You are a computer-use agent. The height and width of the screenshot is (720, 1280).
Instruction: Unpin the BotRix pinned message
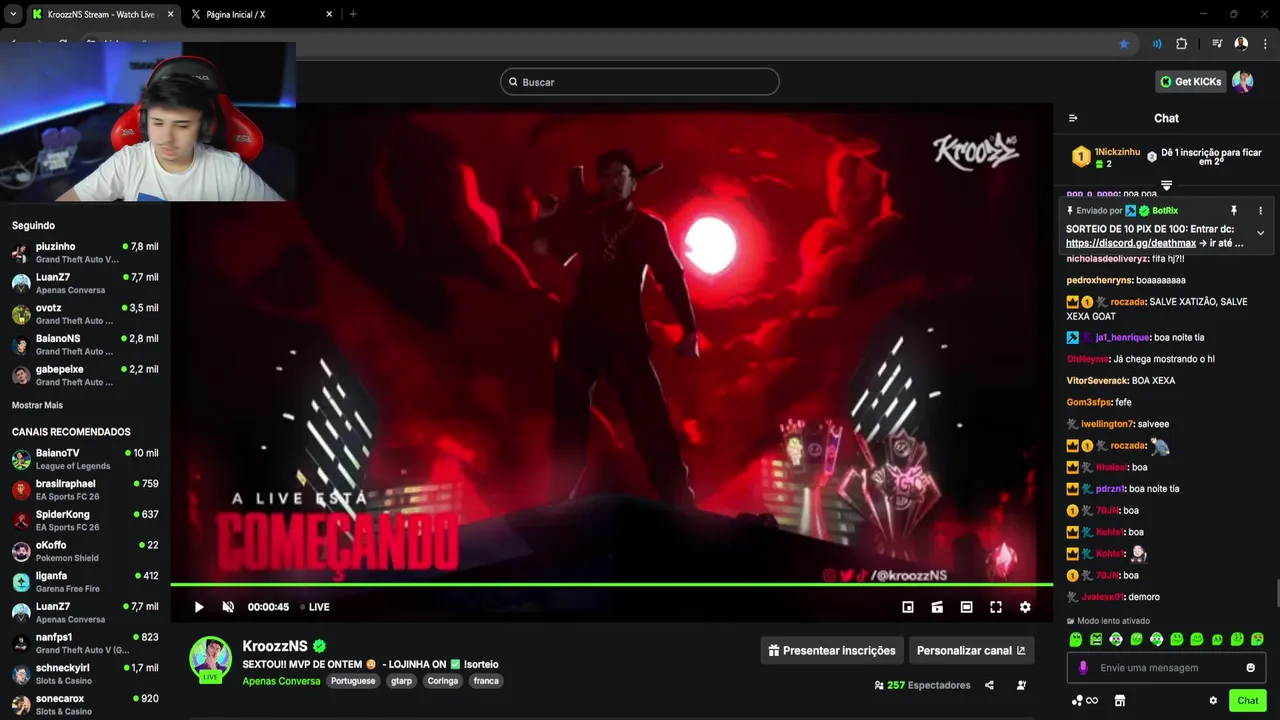pos(1233,211)
